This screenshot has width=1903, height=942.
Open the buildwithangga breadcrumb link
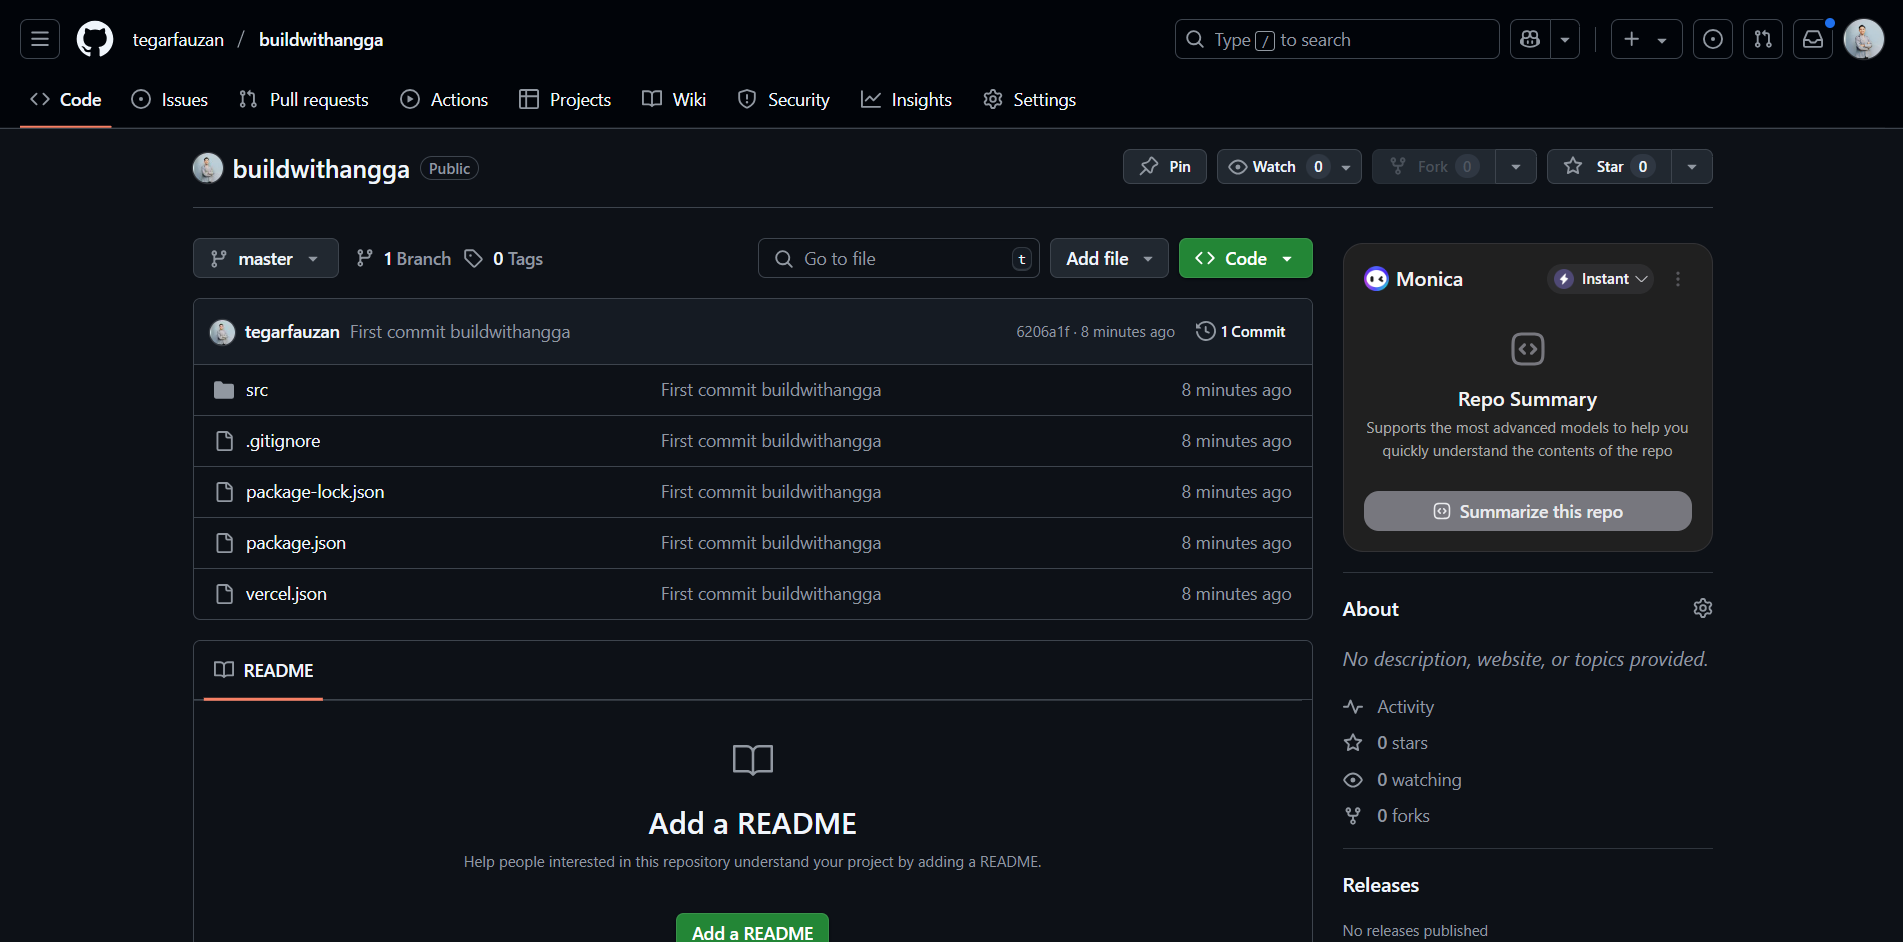(x=321, y=40)
